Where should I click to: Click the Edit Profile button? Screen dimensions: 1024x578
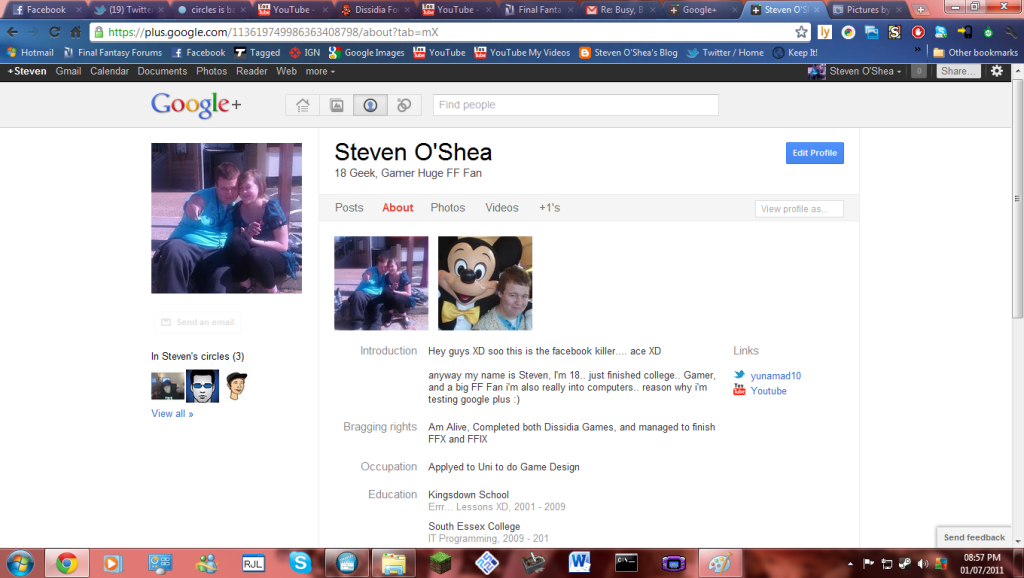point(814,152)
